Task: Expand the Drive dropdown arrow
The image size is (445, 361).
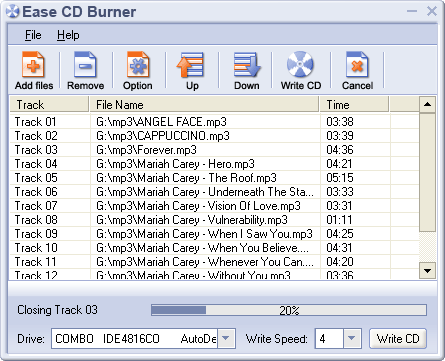Action: [226, 339]
